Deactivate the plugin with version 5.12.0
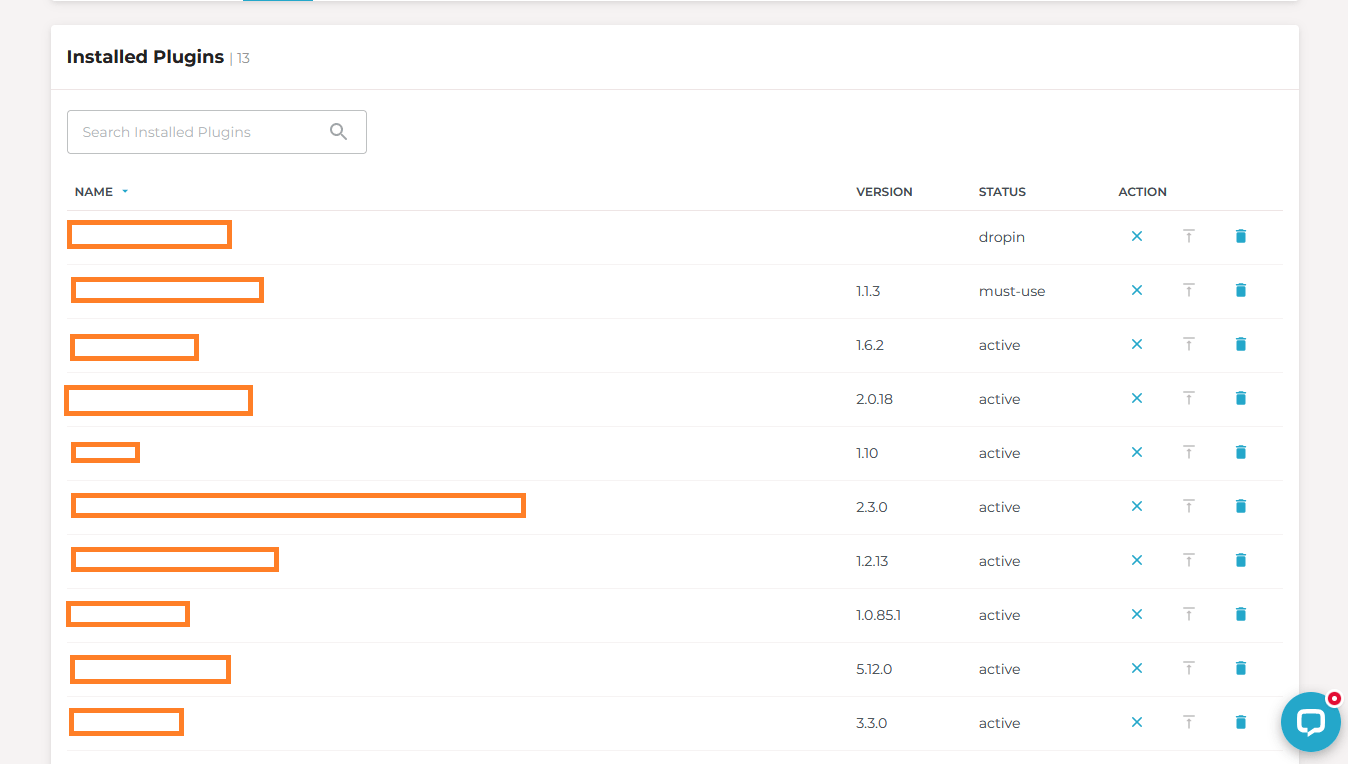The width and height of the screenshot is (1348, 764). pos(1136,668)
